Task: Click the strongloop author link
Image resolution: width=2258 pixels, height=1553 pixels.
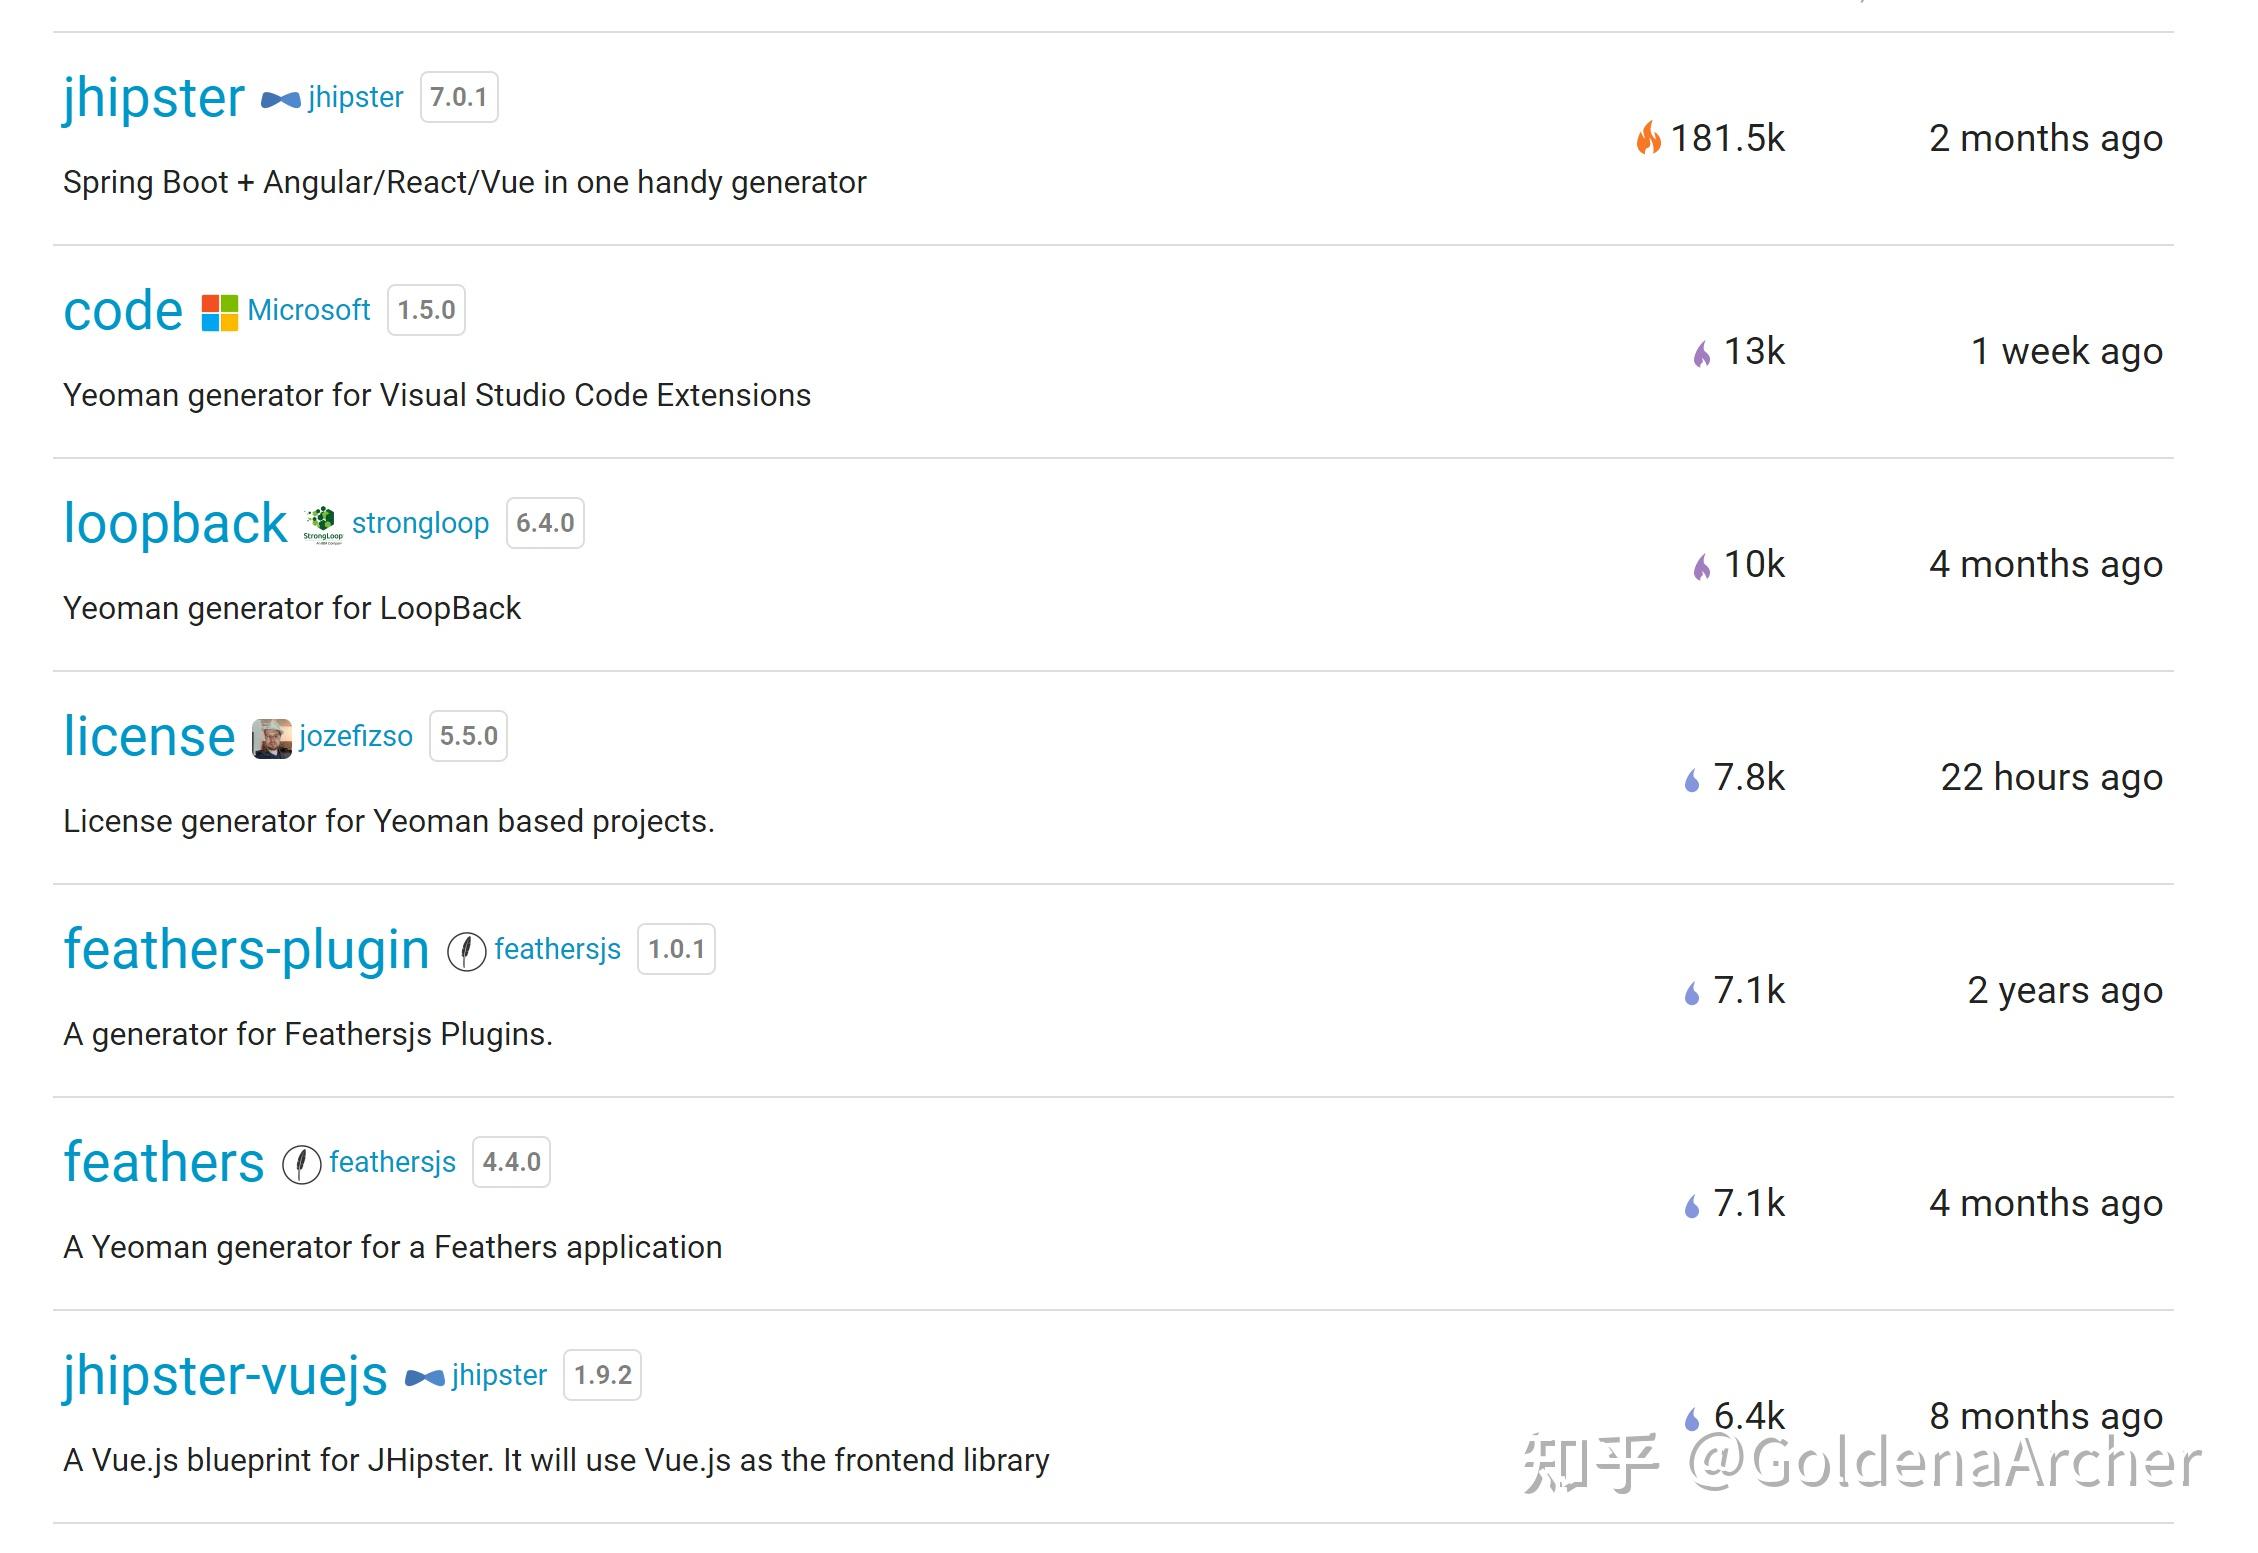Action: [420, 522]
